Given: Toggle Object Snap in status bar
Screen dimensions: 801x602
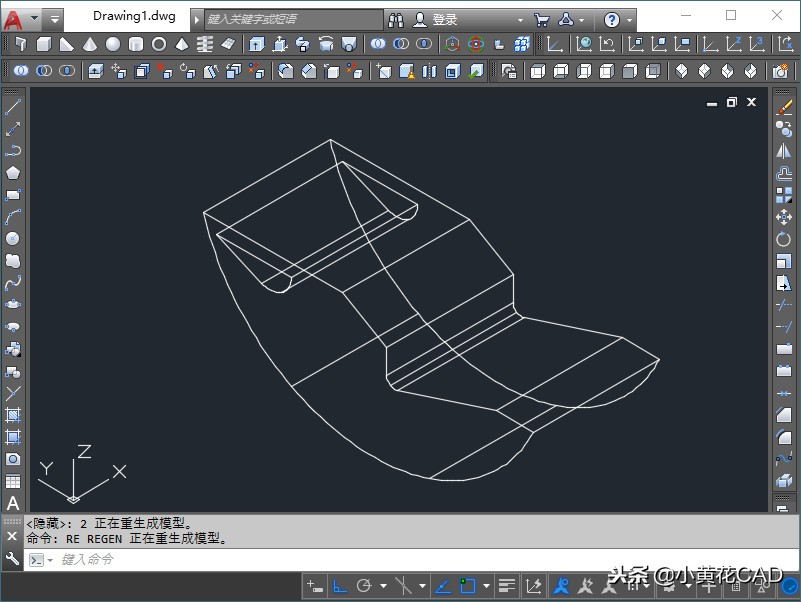Looking at the screenshot, I should pyautogui.click(x=467, y=586).
